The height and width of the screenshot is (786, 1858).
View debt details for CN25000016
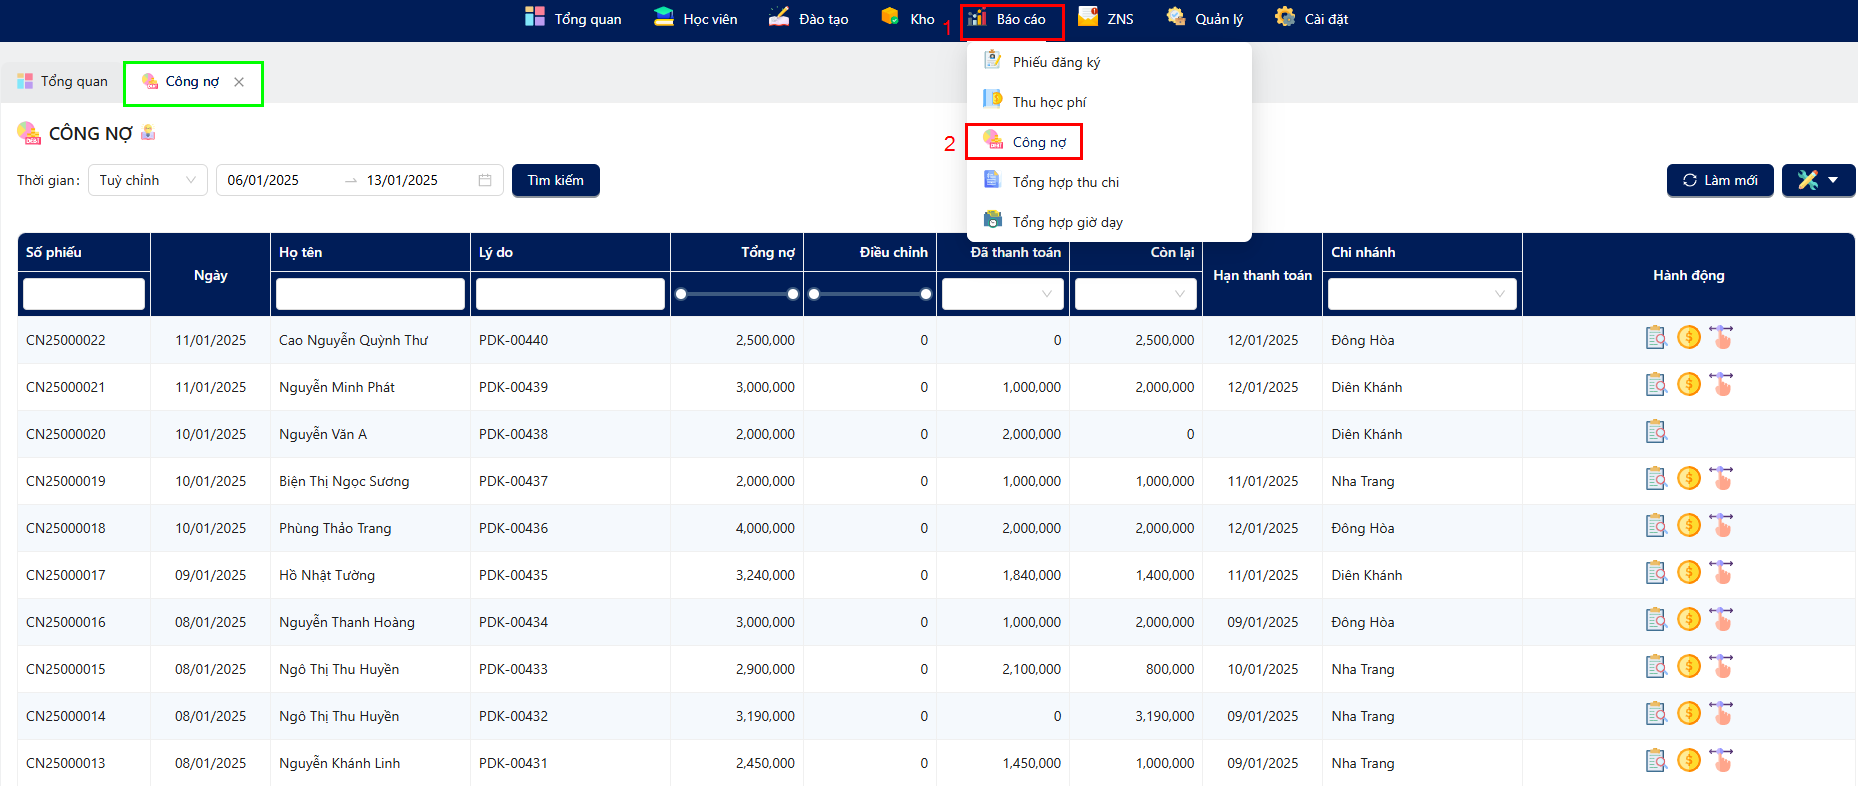click(x=1656, y=620)
